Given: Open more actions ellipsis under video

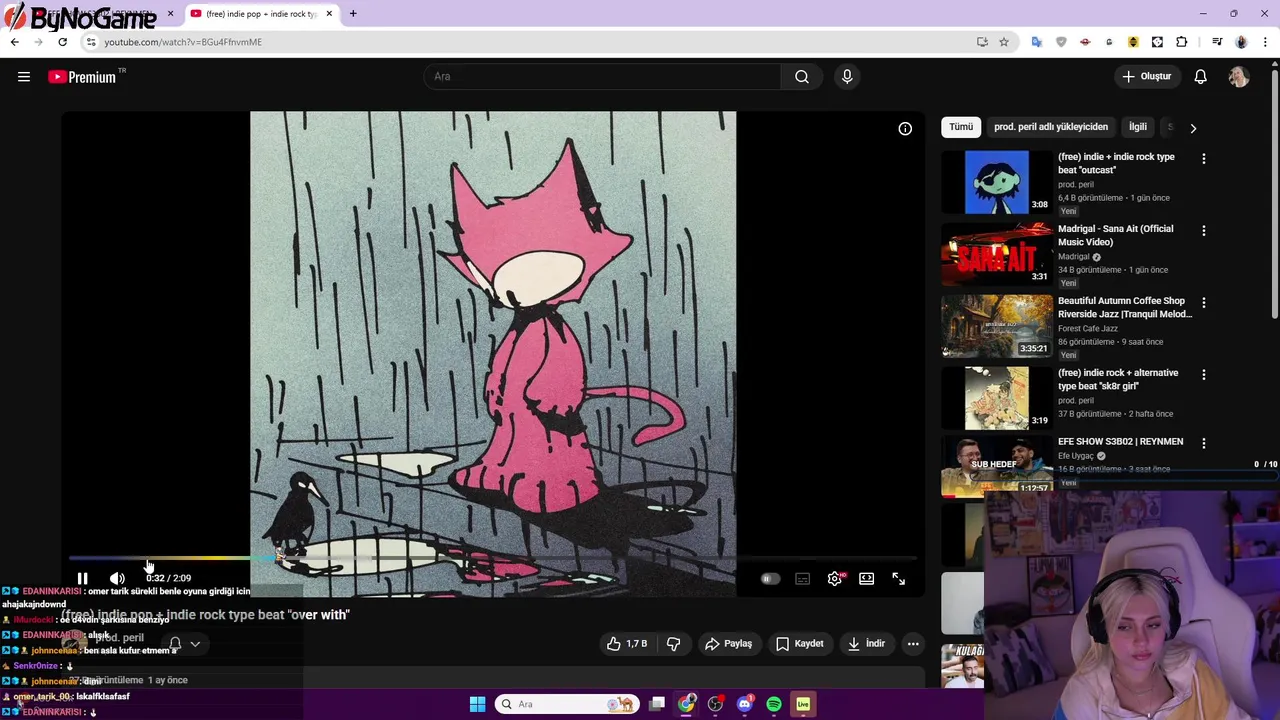Looking at the screenshot, I should pyautogui.click(x=913, y=644).
